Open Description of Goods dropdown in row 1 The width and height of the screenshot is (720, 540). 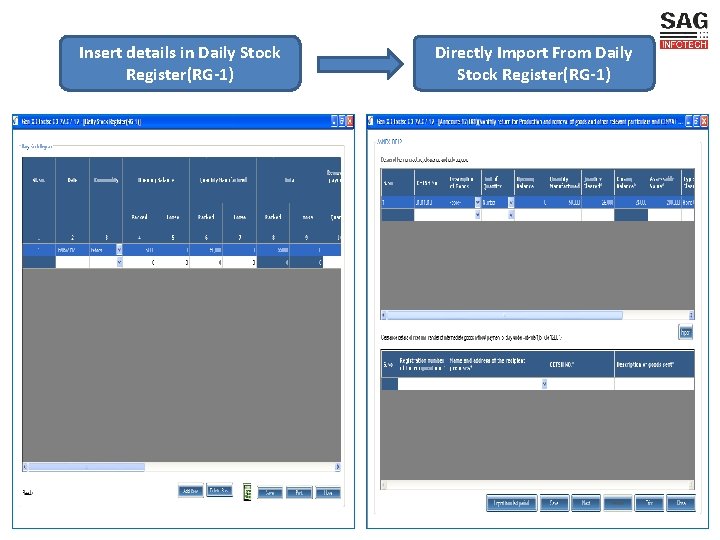(x=477, y=202)
